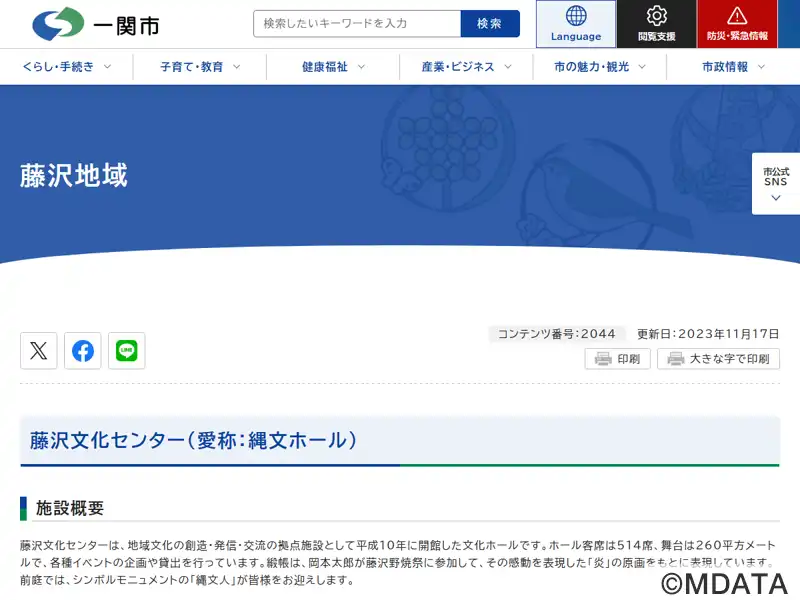Click the 更新日:2023年11月17日 text
The image size is (800, 600).
point(708,334)
